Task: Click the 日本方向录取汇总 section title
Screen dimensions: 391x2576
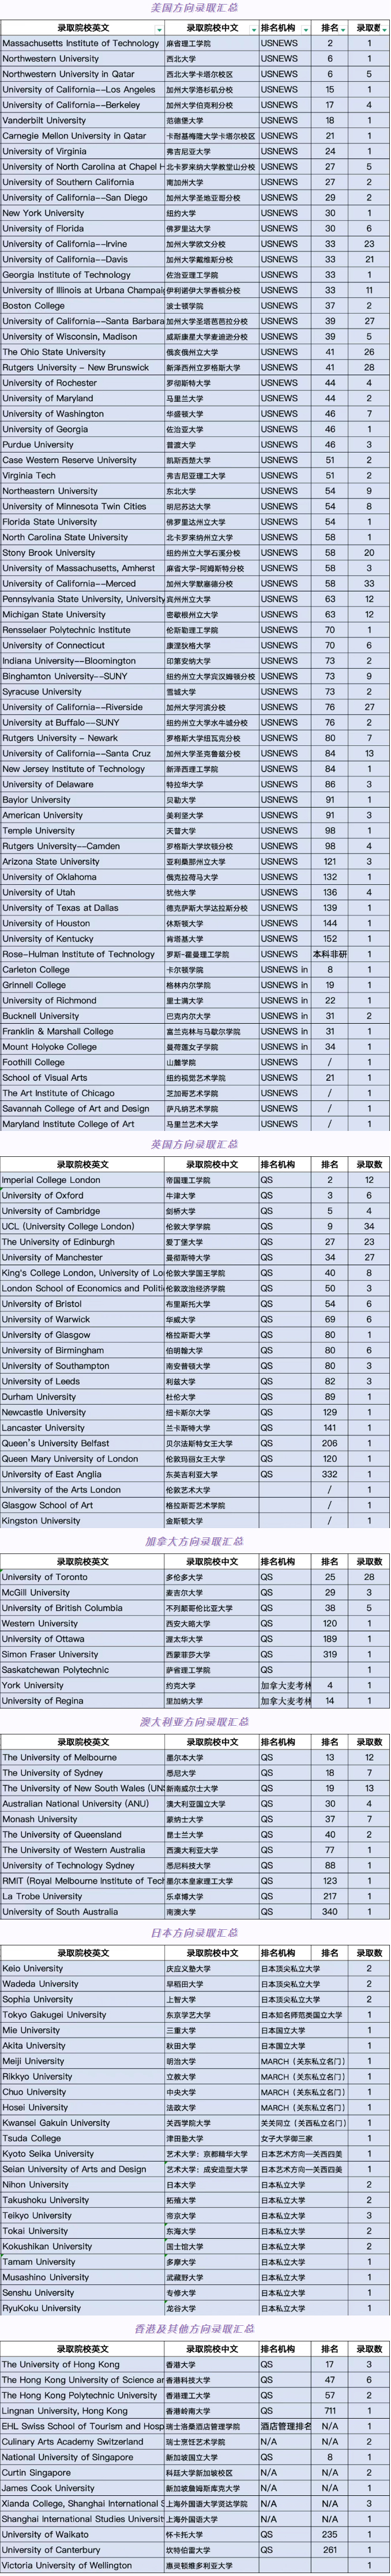Action: coord(195,1933)
